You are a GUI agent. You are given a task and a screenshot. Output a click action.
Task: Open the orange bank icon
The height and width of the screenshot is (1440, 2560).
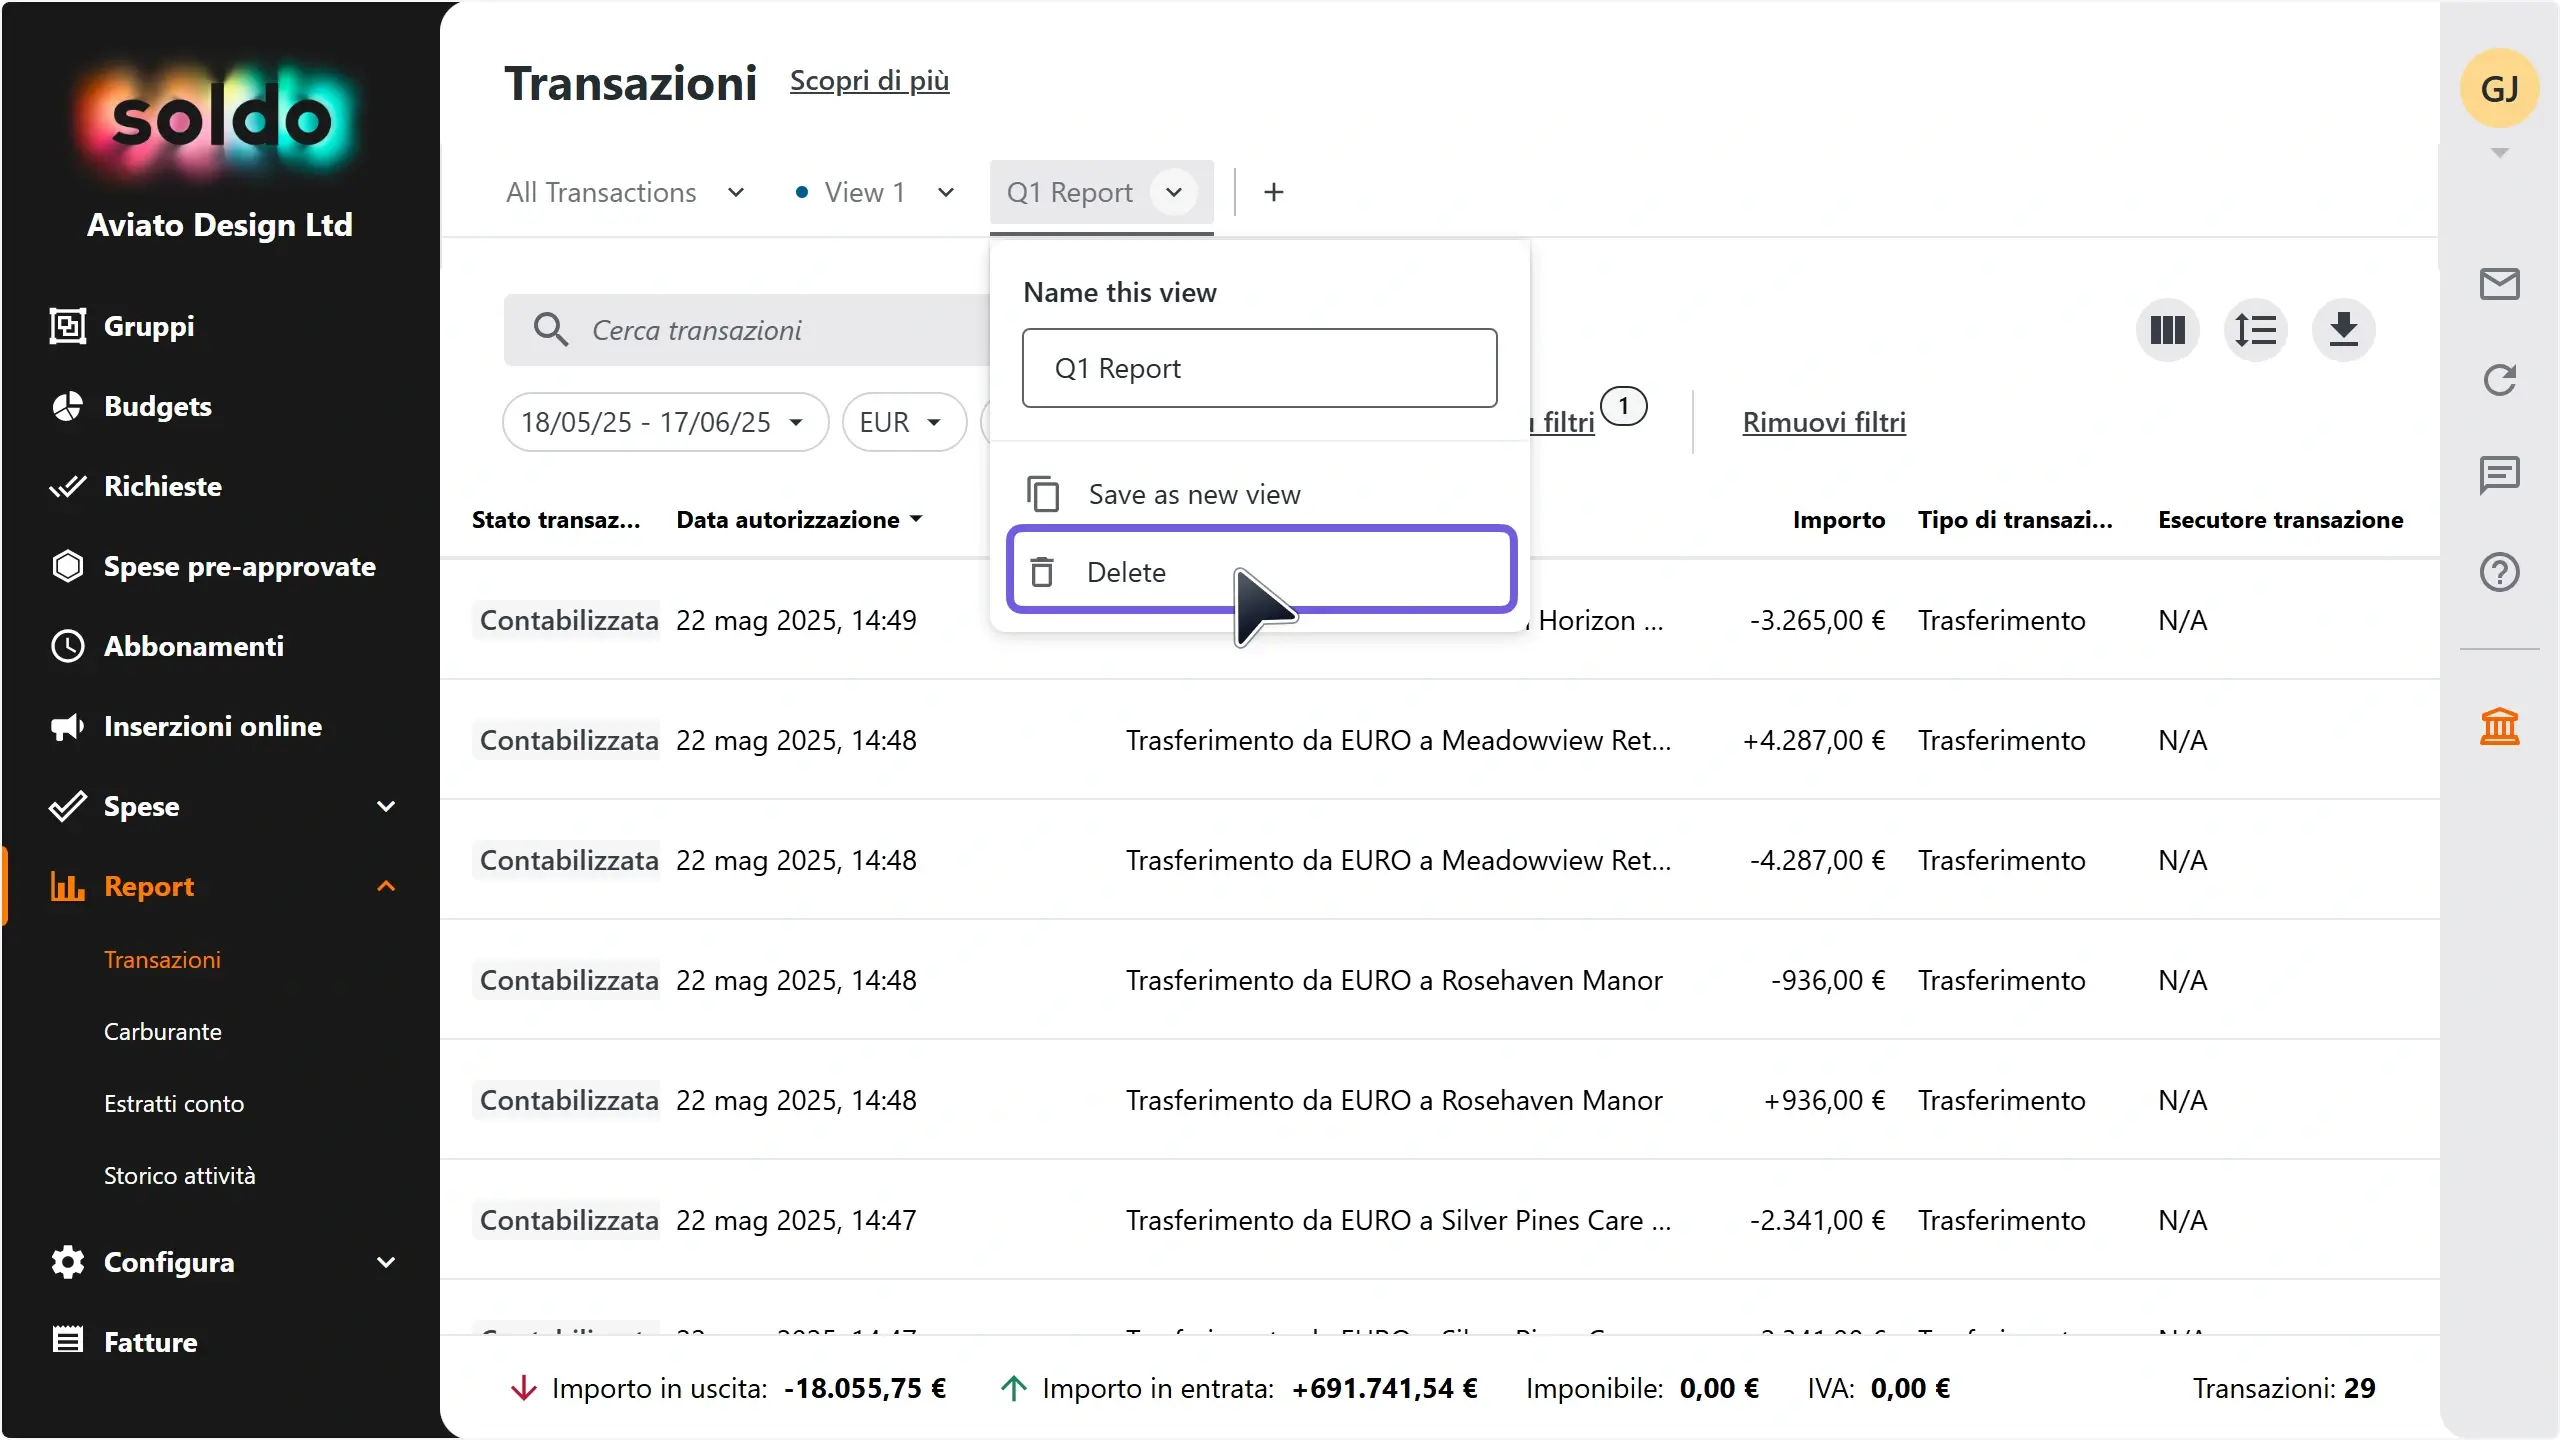point(2499,726)
